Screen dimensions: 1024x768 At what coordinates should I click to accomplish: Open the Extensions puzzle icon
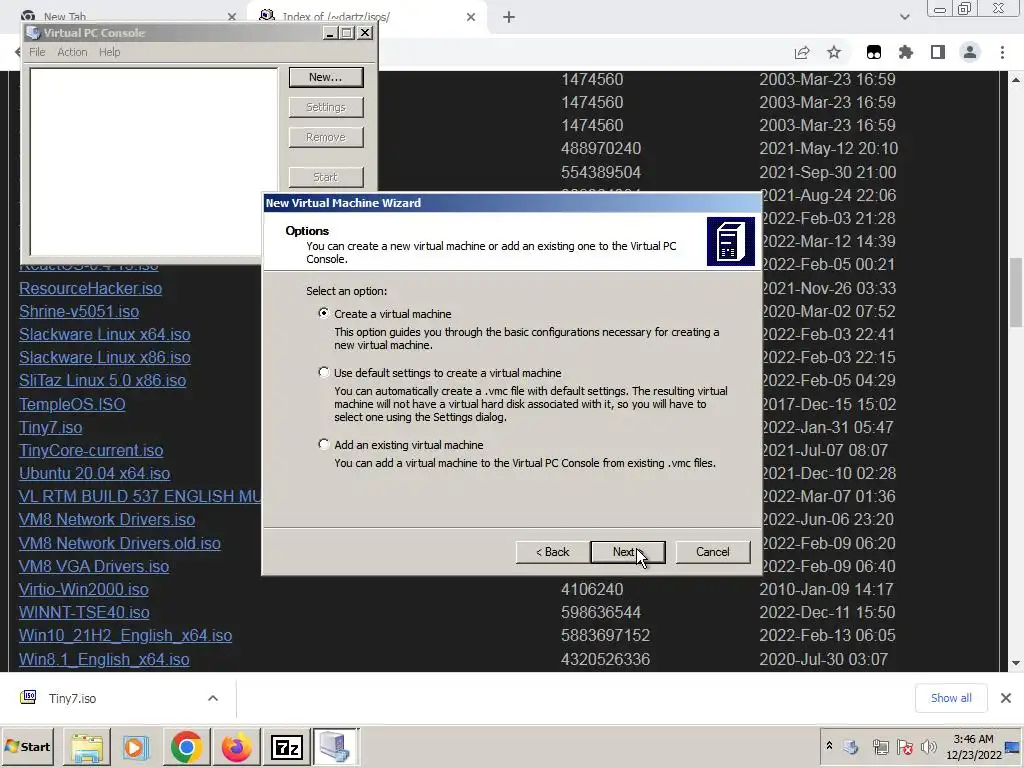(x=906, y=52)
